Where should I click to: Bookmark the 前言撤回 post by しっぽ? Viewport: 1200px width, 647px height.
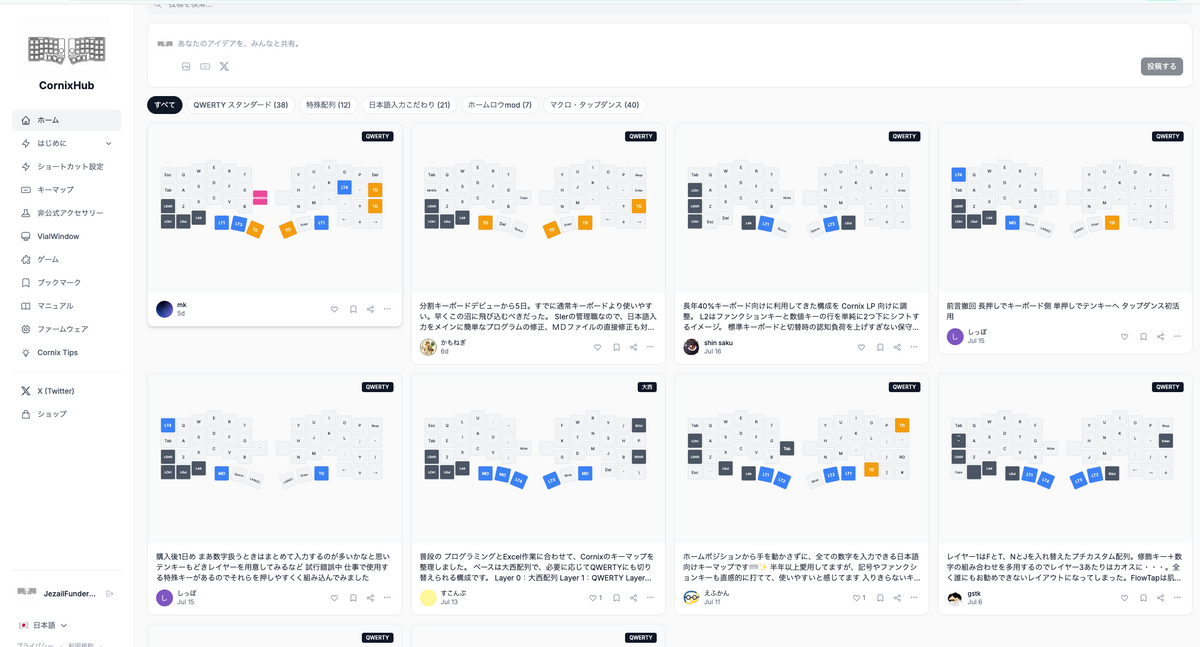tap(1143, 336)
